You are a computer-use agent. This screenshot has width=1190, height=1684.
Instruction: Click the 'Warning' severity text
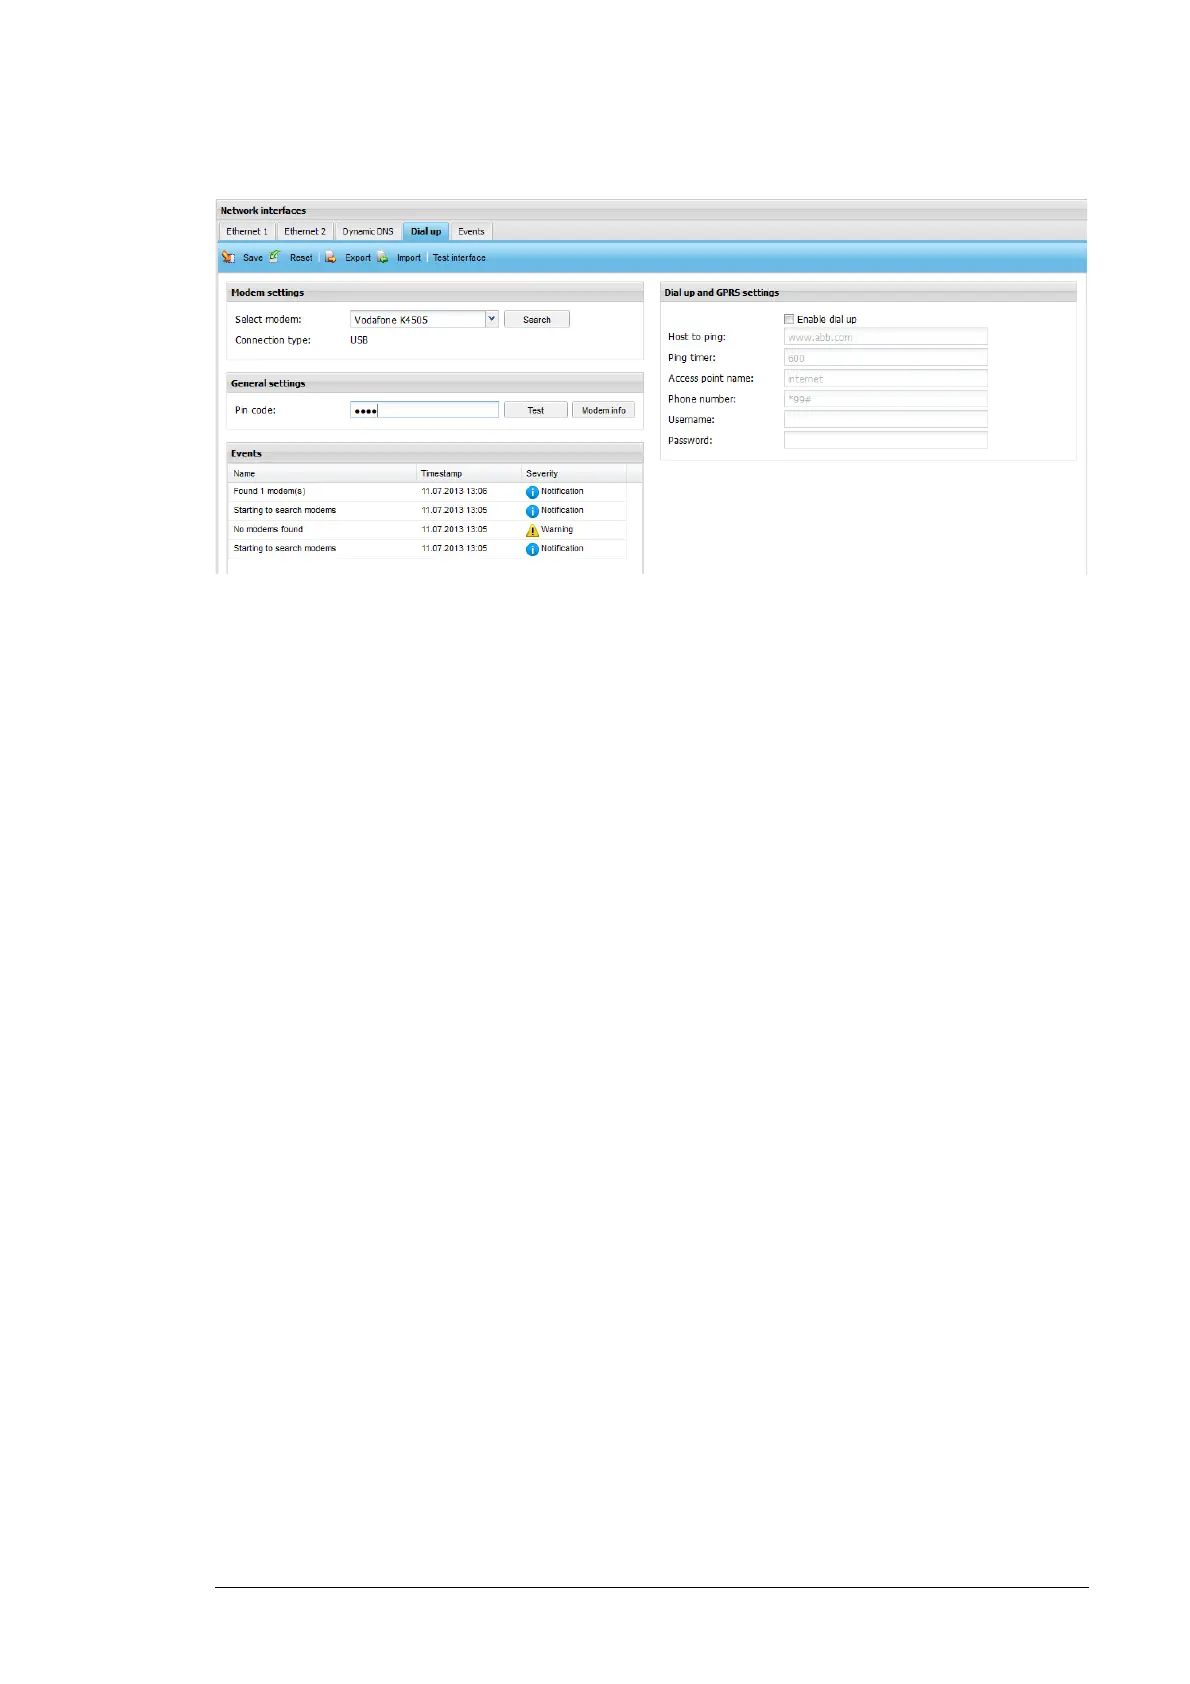tap(557, 530)
